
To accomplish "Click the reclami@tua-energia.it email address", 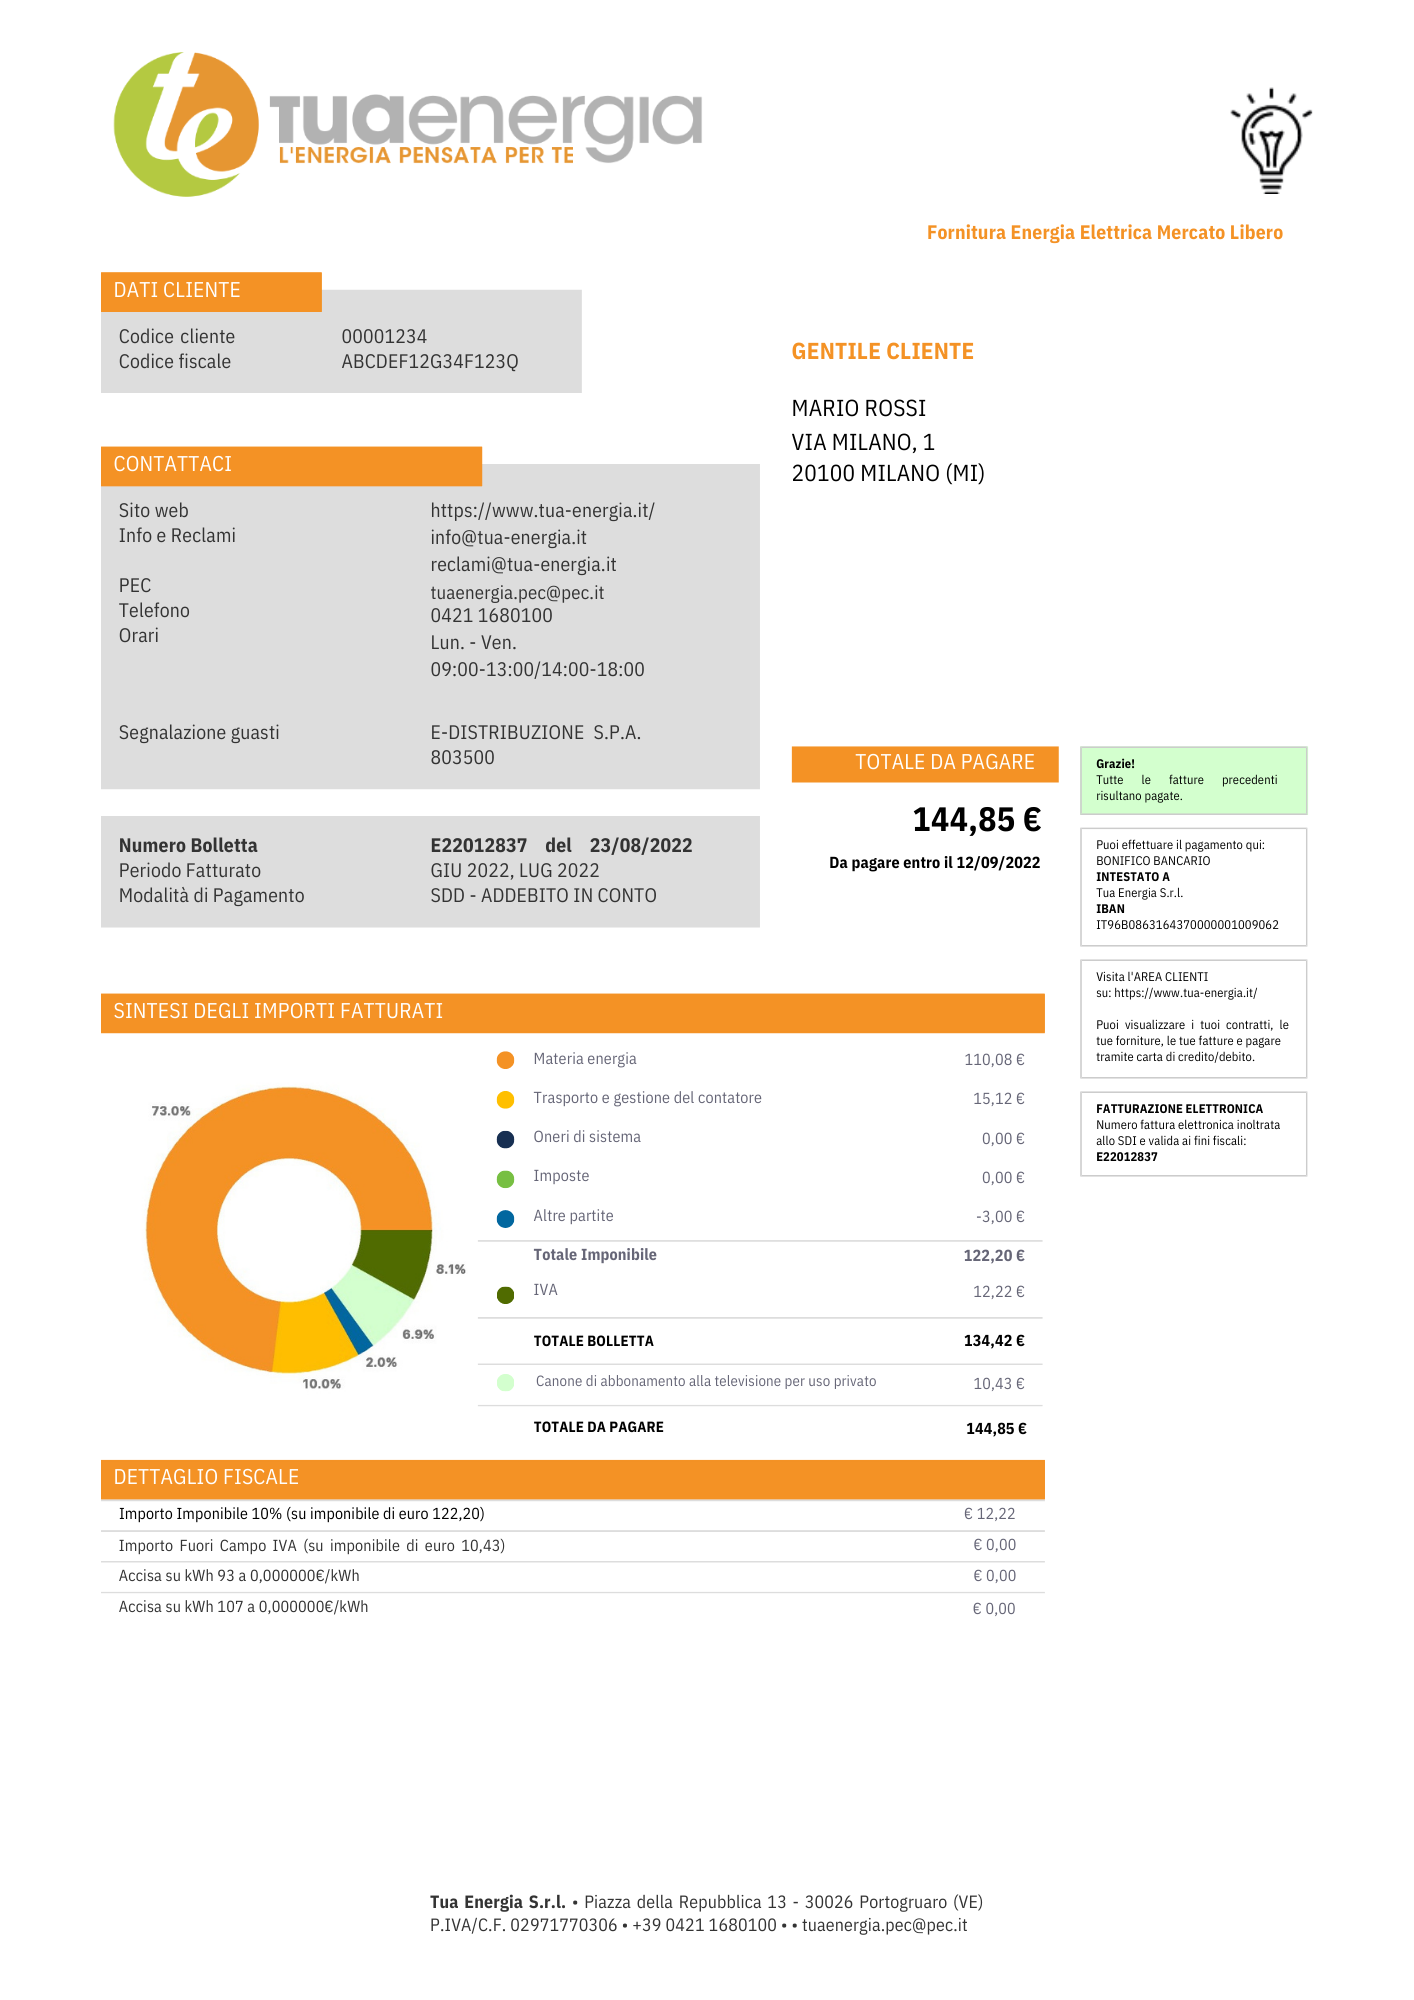I will click(x=523, y=565).
